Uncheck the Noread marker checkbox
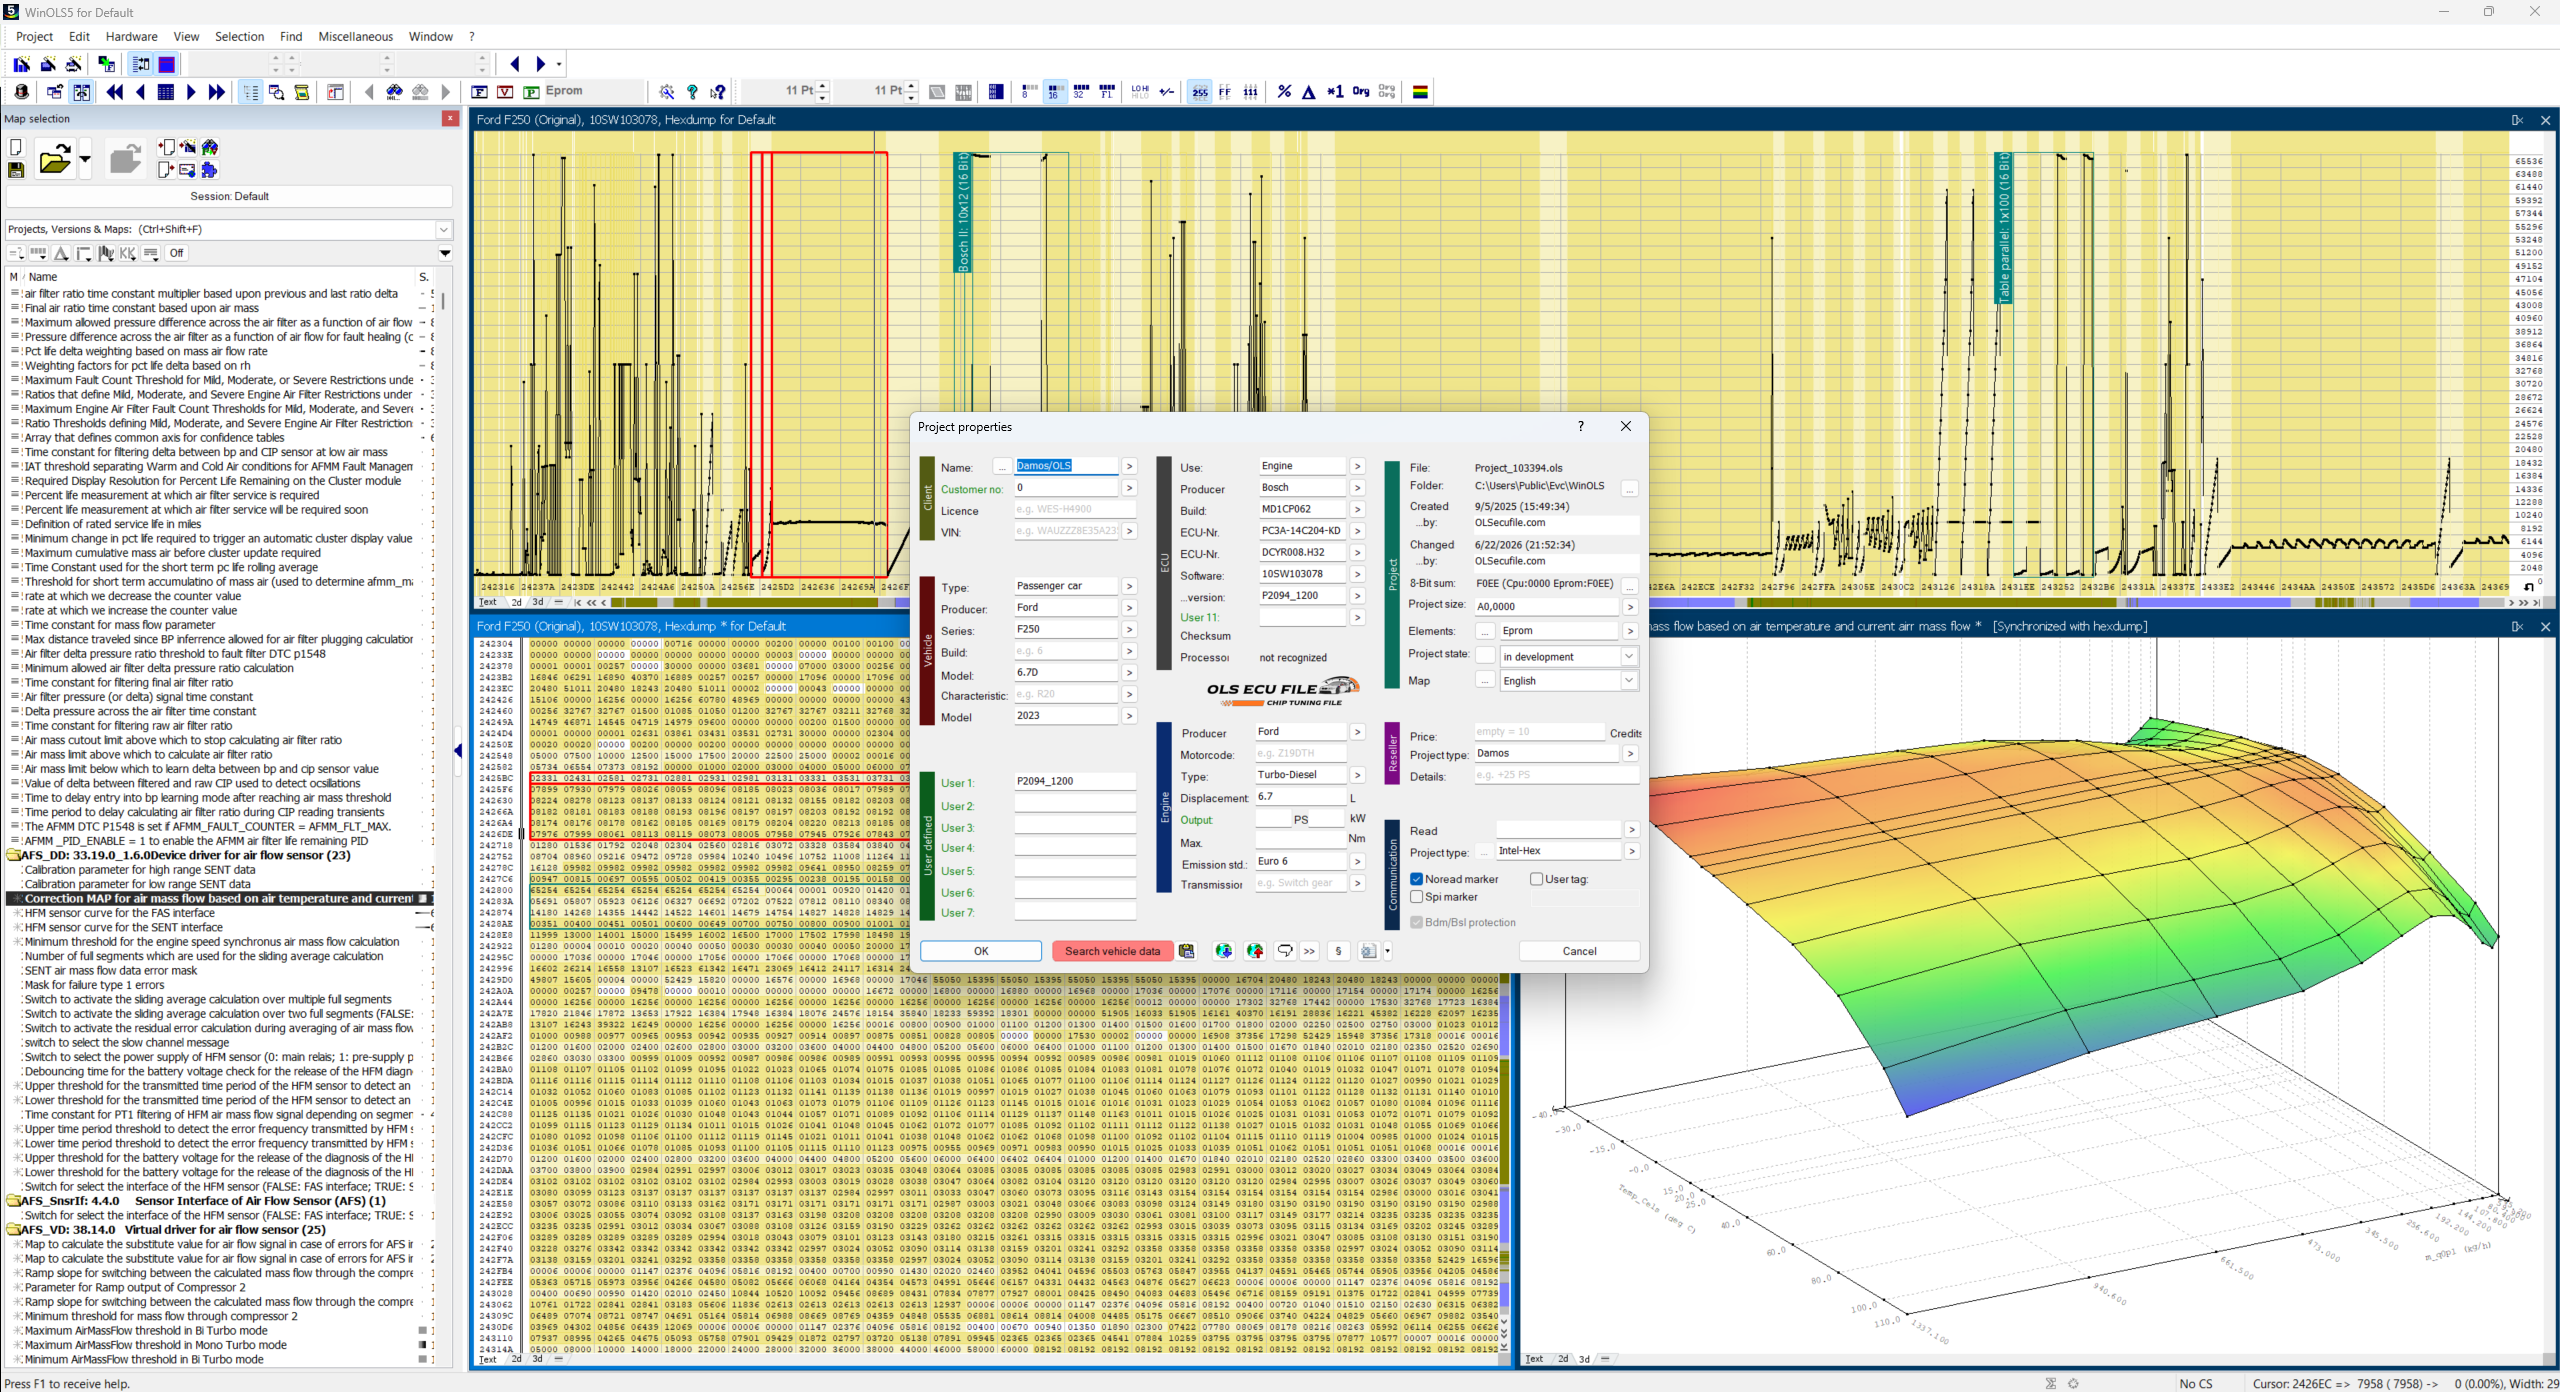This screenshot has height=1392, width=2560. tap(1417, 879)
